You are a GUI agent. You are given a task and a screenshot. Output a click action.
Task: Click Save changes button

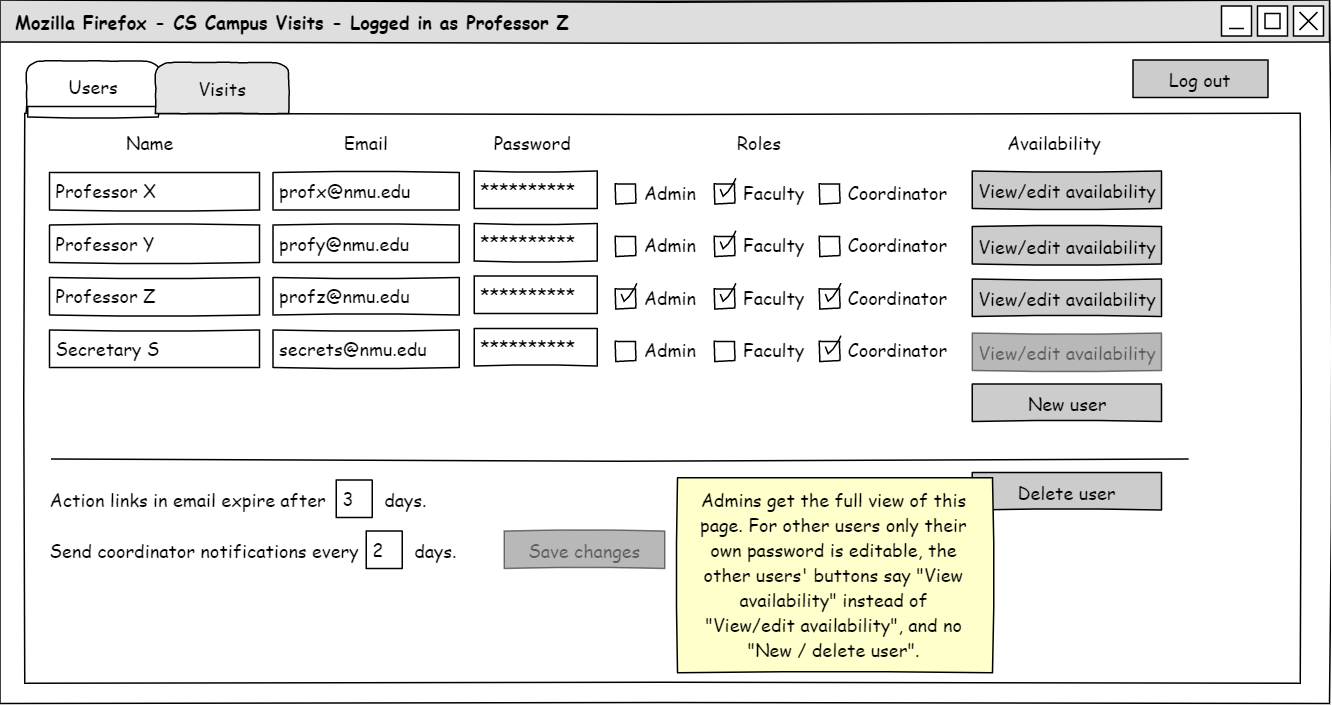pos(584,551)
